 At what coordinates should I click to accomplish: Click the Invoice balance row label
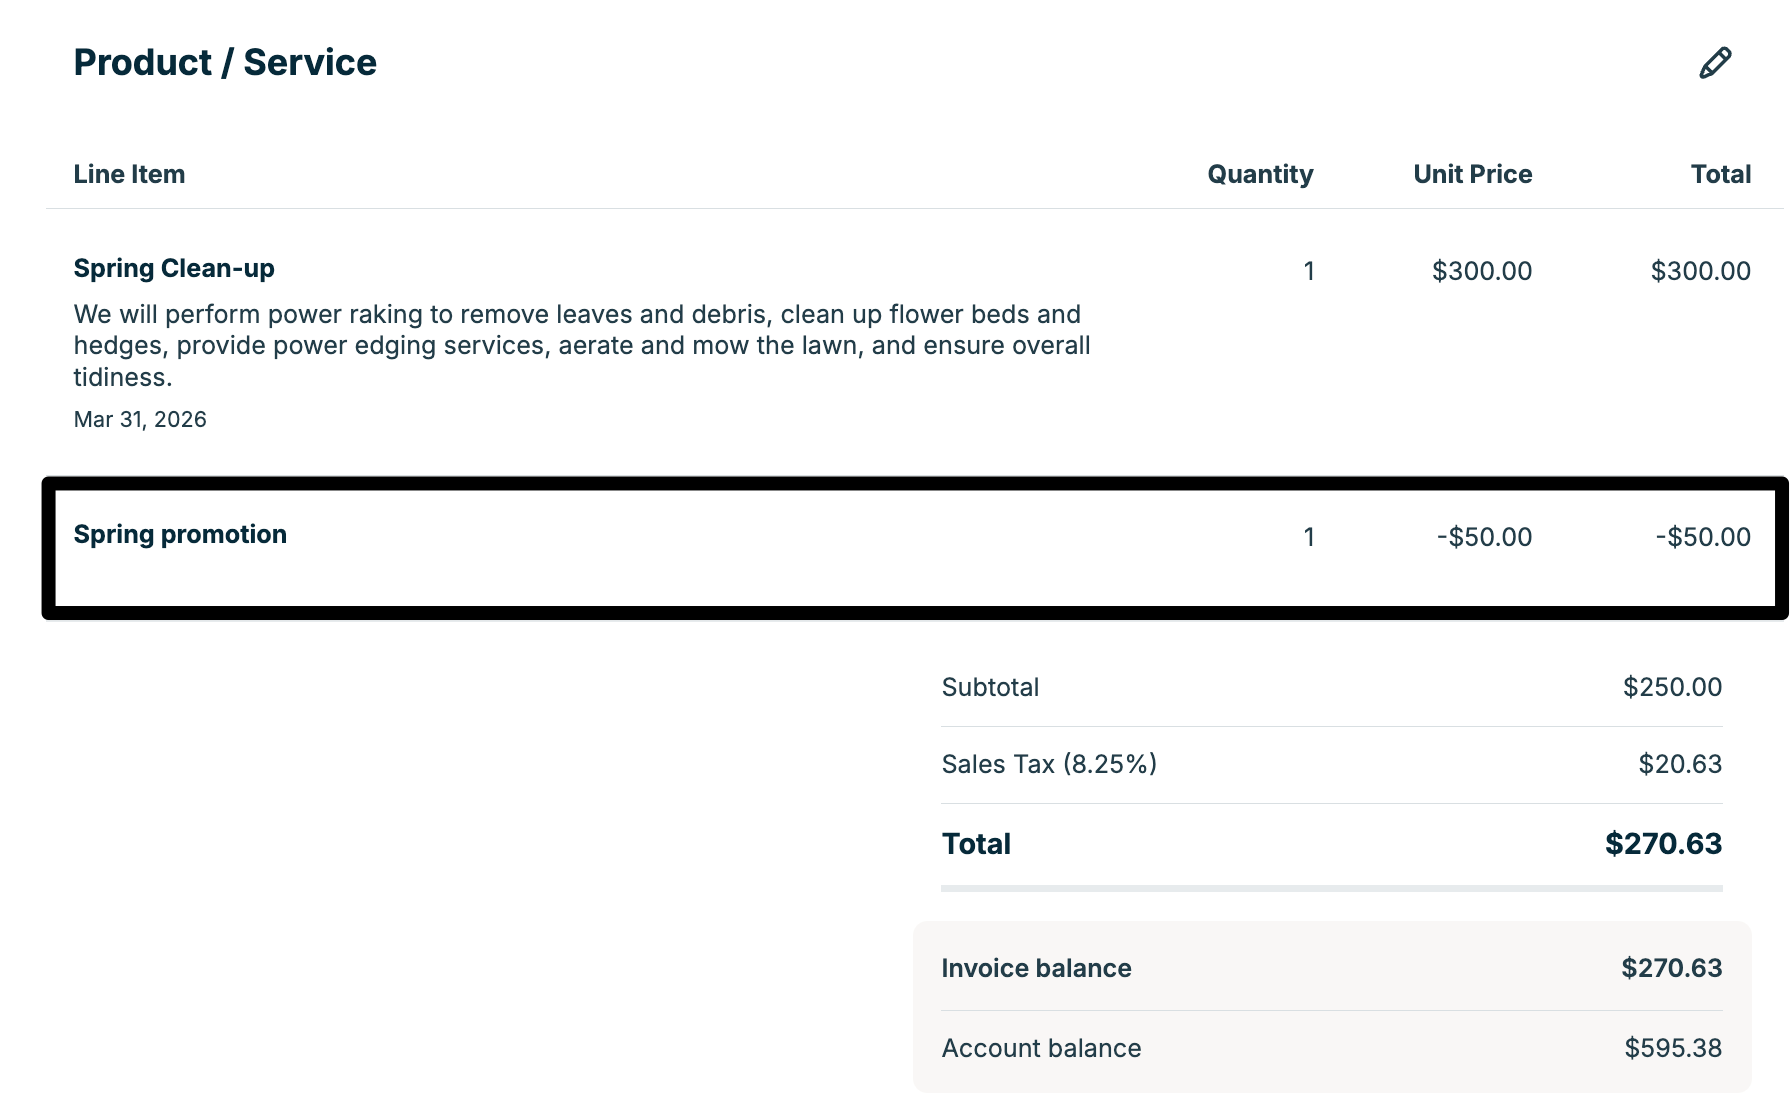1036,968
